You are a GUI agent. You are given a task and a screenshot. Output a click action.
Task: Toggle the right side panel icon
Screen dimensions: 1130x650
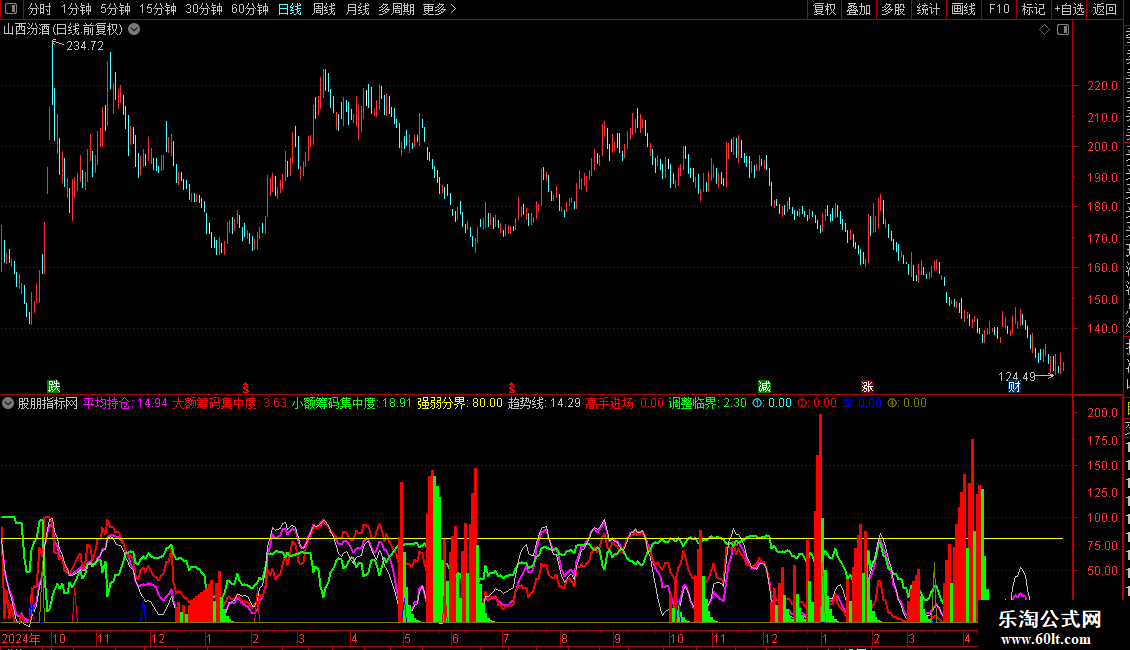[1063, 30]
